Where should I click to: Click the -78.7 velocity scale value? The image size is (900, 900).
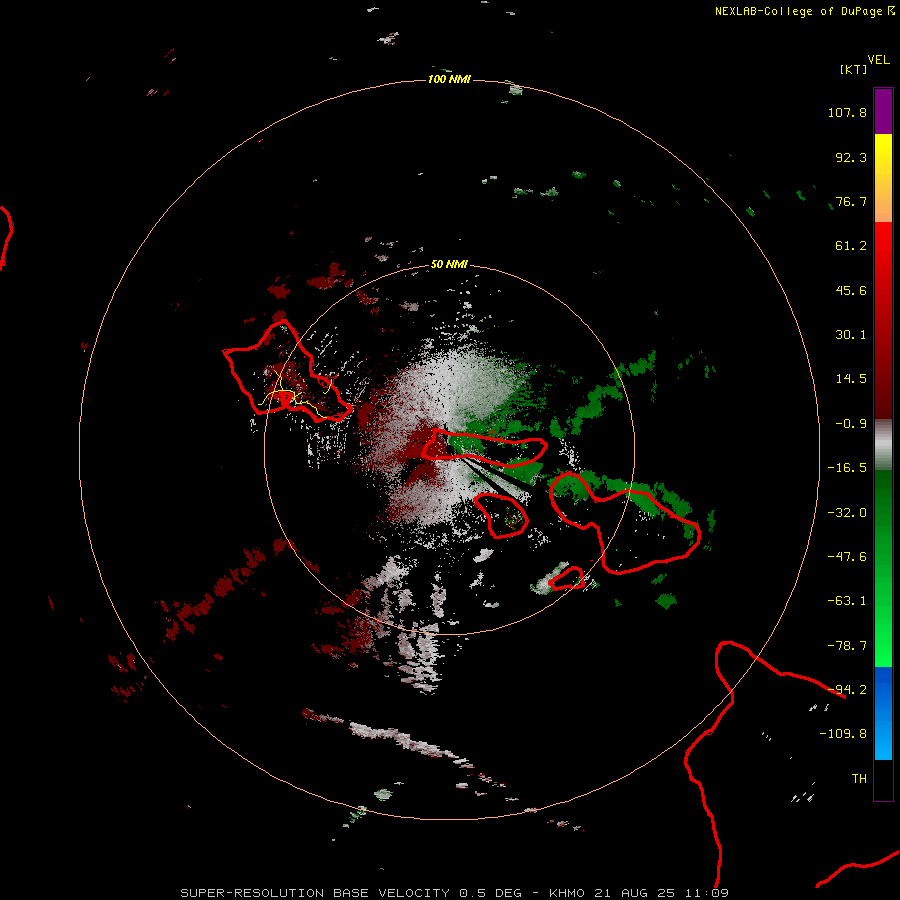847,646
